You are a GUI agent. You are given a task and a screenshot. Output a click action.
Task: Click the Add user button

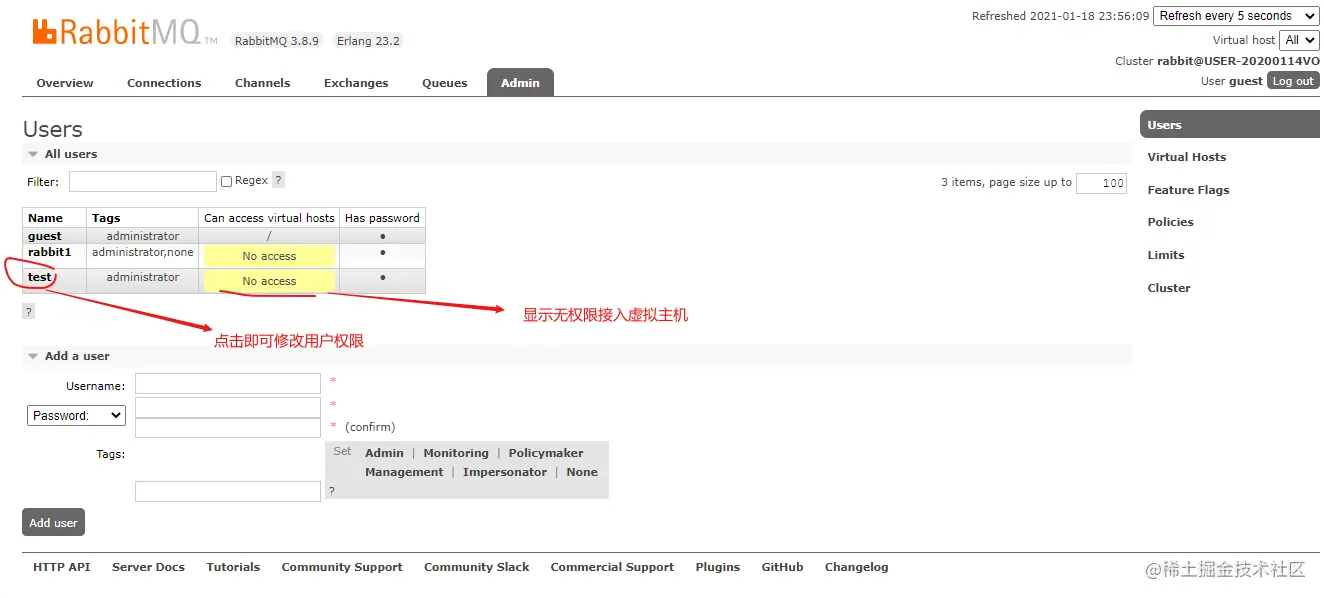(x=53, y=522)
